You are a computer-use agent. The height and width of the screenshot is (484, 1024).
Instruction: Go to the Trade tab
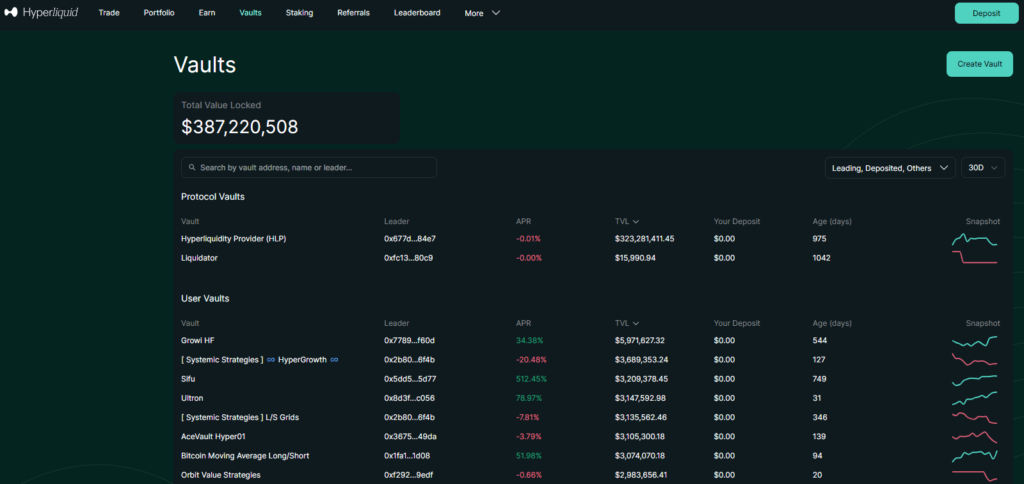tap(109, 13)
